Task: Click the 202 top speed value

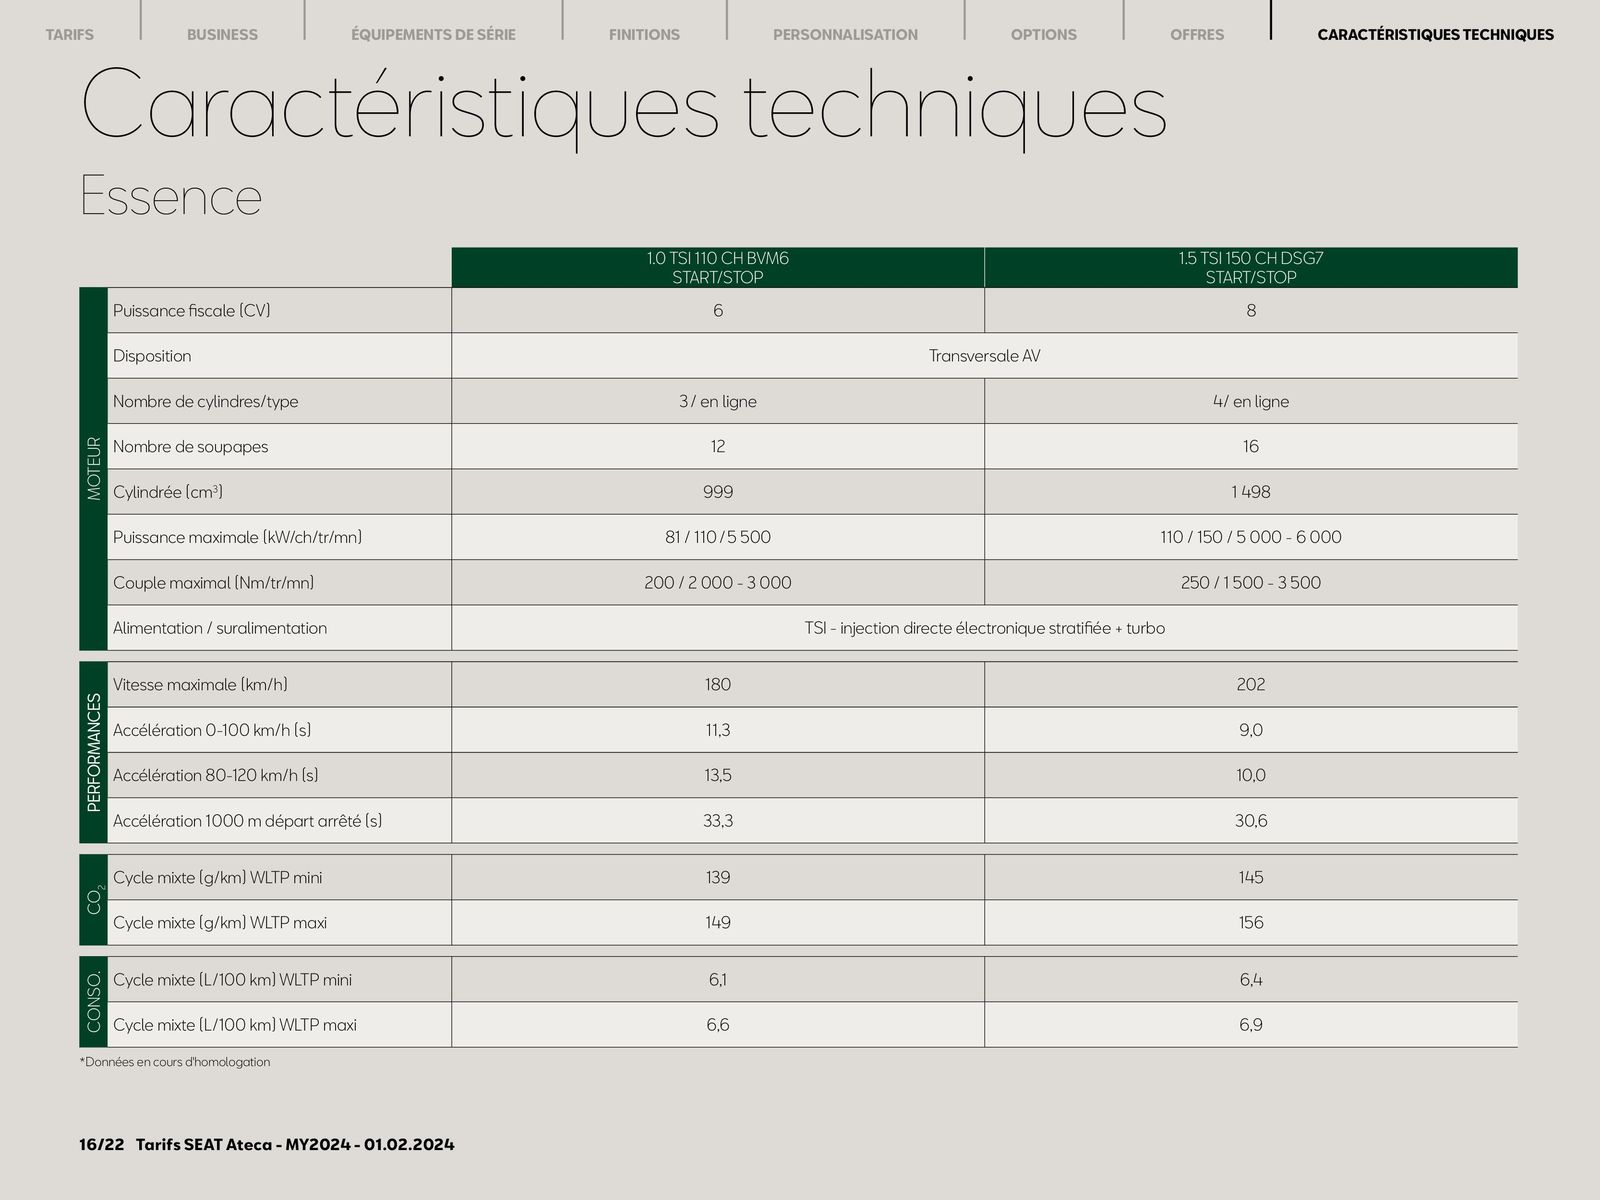Action: tap(1251, 685)
